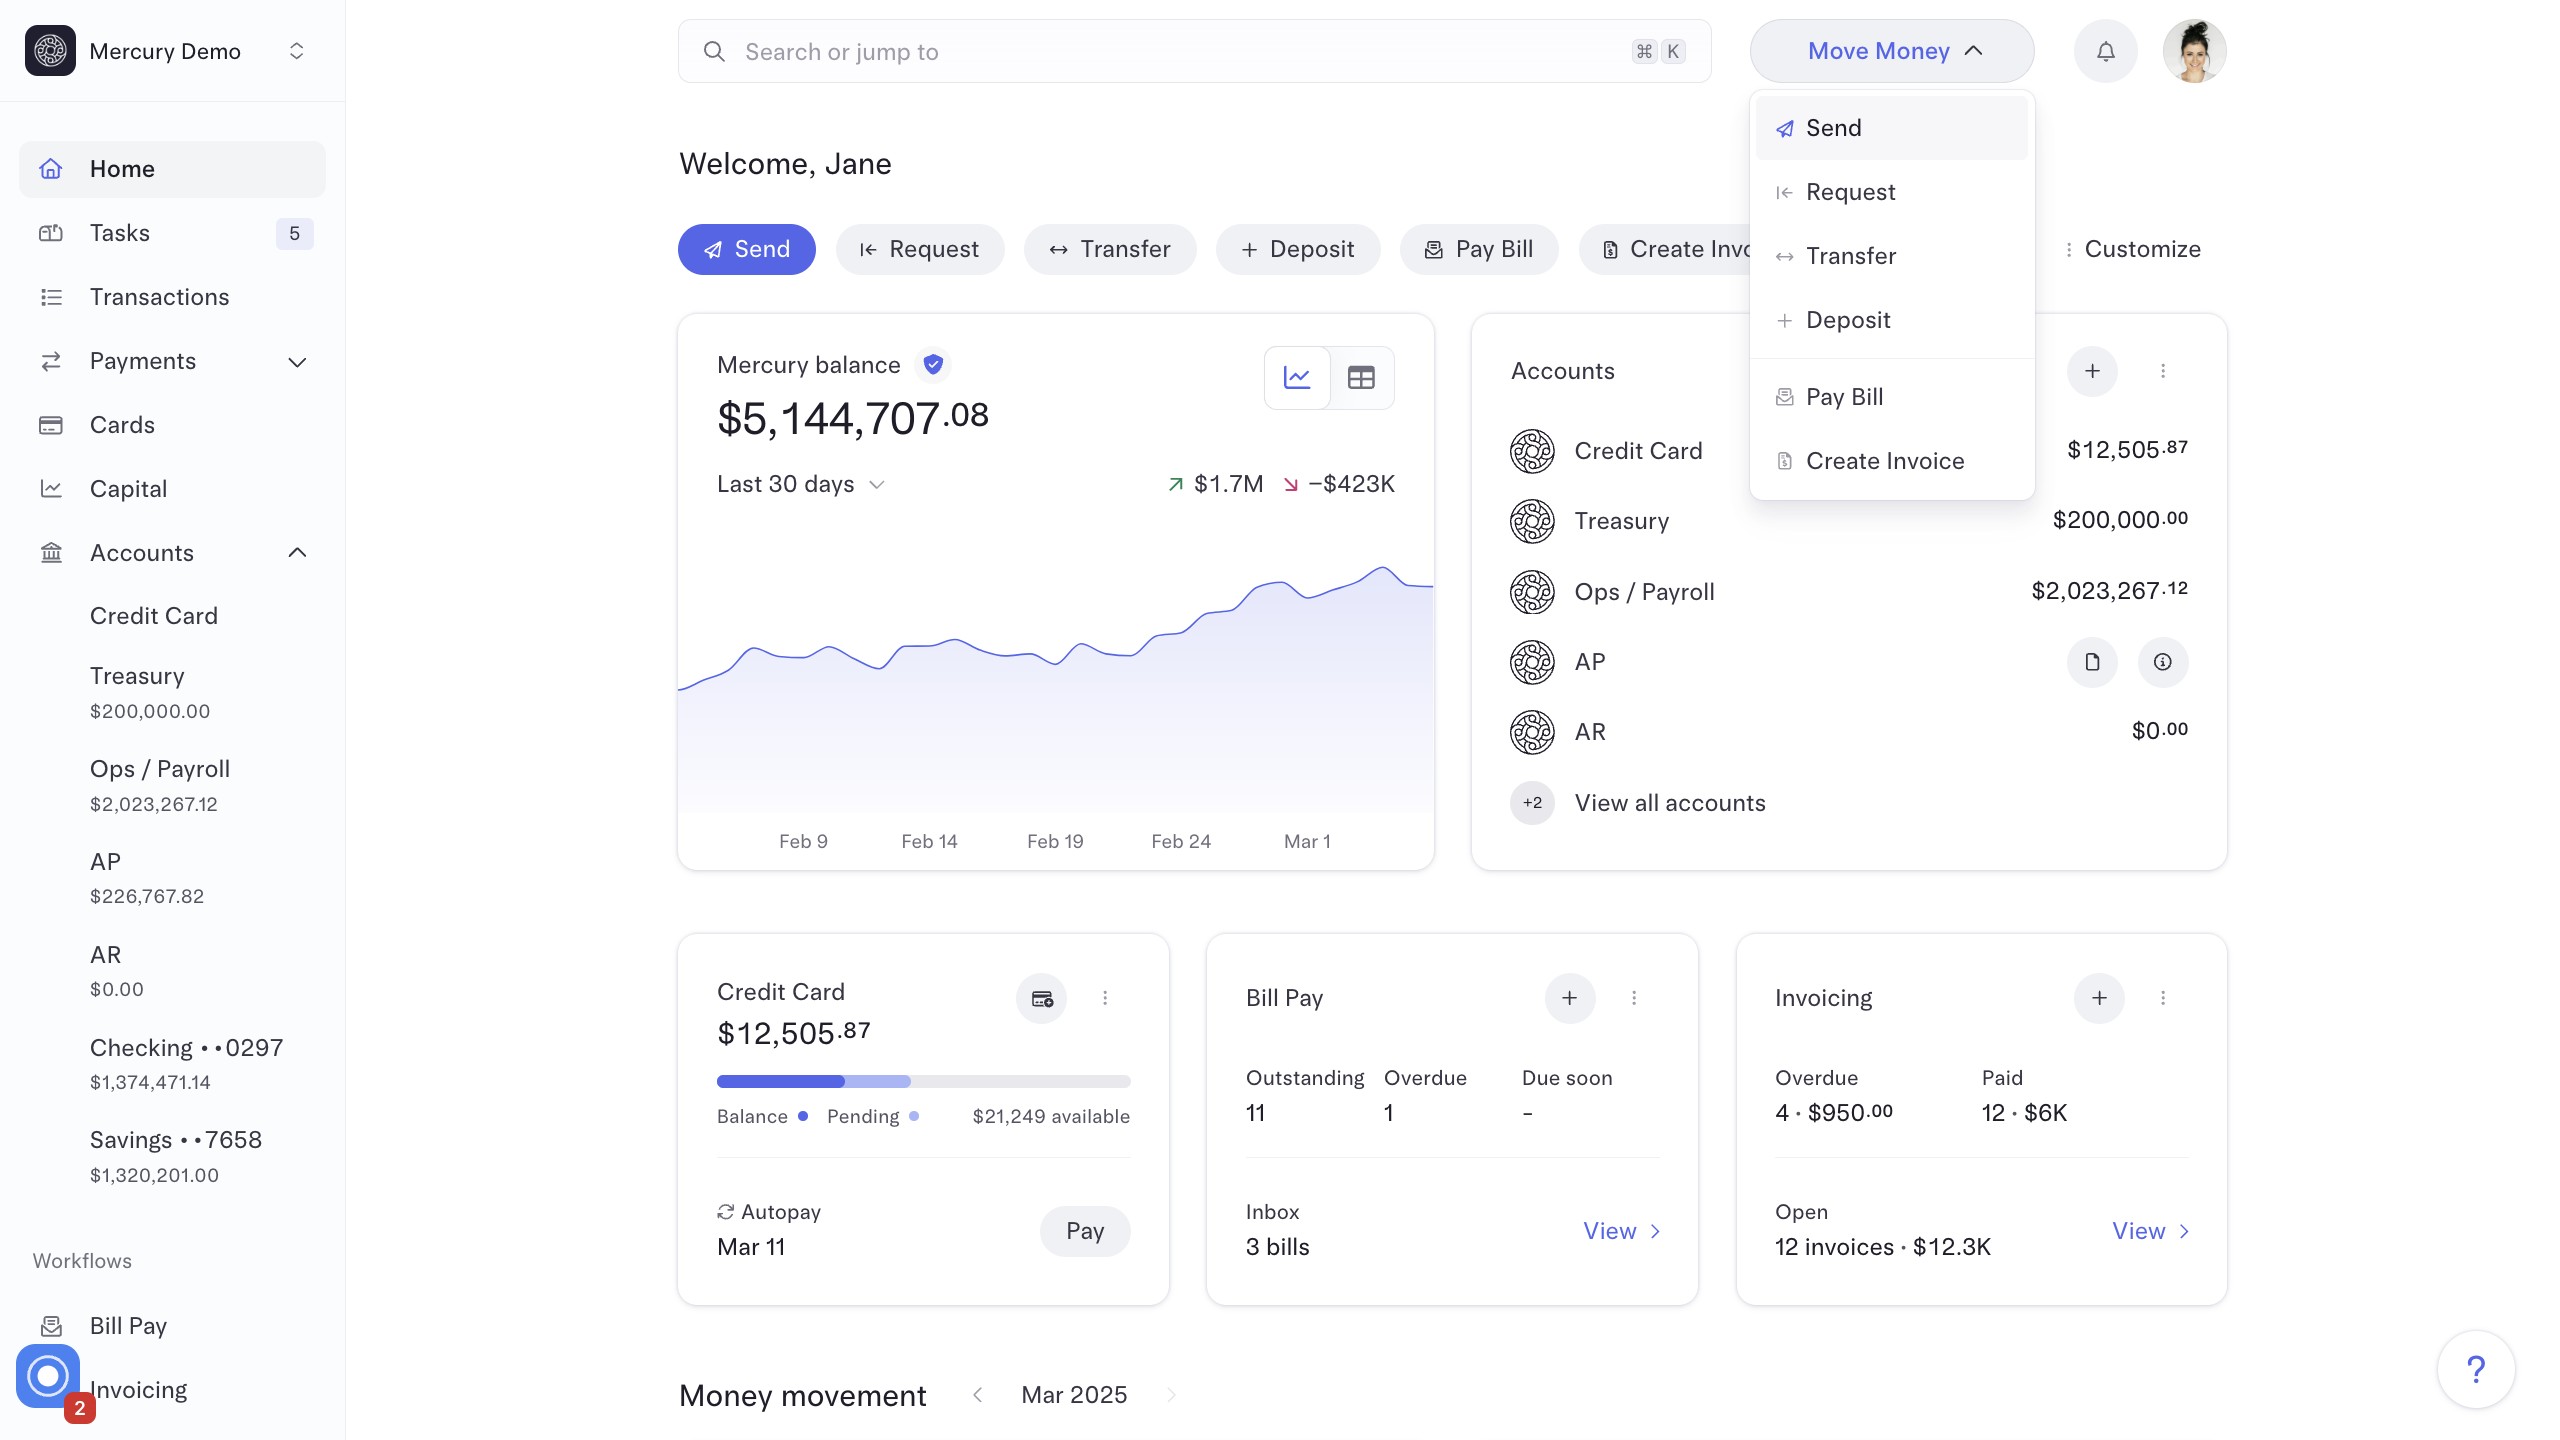
Task: Switch balance view to table layout
Action: coord(1361,377)
